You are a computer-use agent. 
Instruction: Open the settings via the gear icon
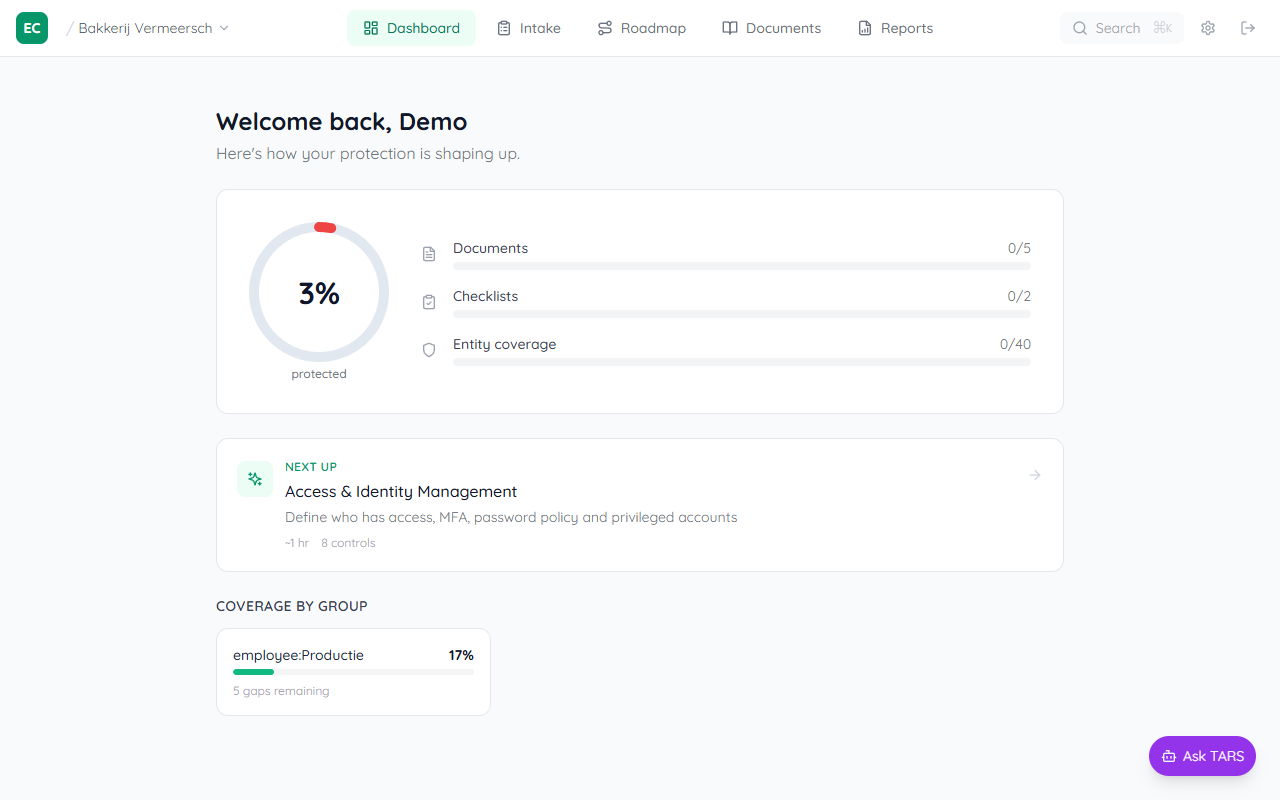pyautogui.click(x=1207, y=28)
